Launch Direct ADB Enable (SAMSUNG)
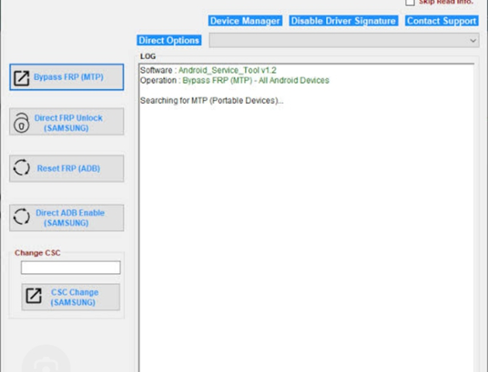Viewport: 488px width, 372px height. coord(67,218)
